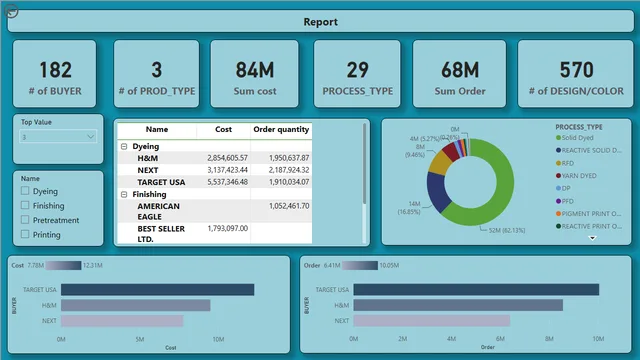
Task: Click the dark blue donut segment
Action: 438,192
